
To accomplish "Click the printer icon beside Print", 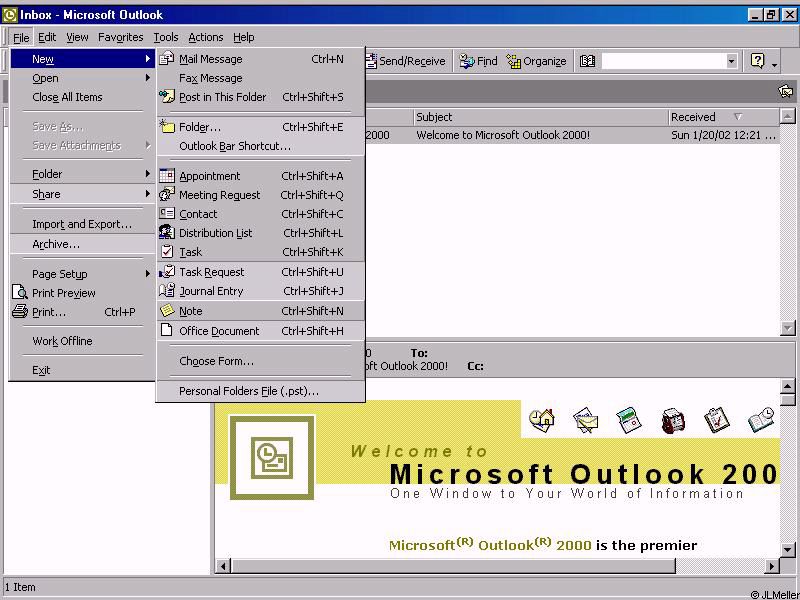I will point(20,311).
